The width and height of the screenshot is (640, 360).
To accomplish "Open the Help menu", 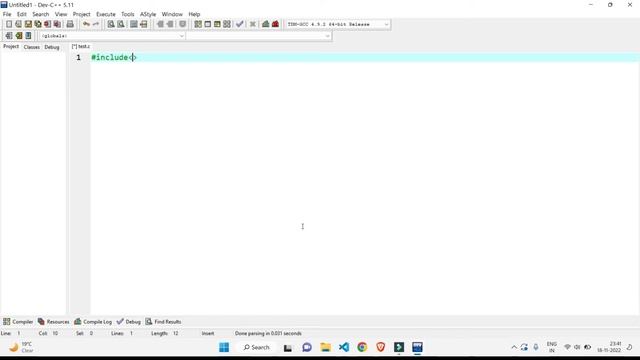I will pos(194,14).
